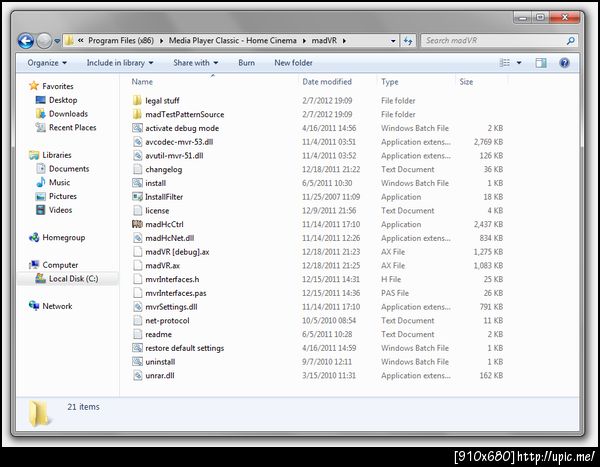Click the madVR breadcrumb segment
This screenshot has height=467, width=600.
point(324,41)
